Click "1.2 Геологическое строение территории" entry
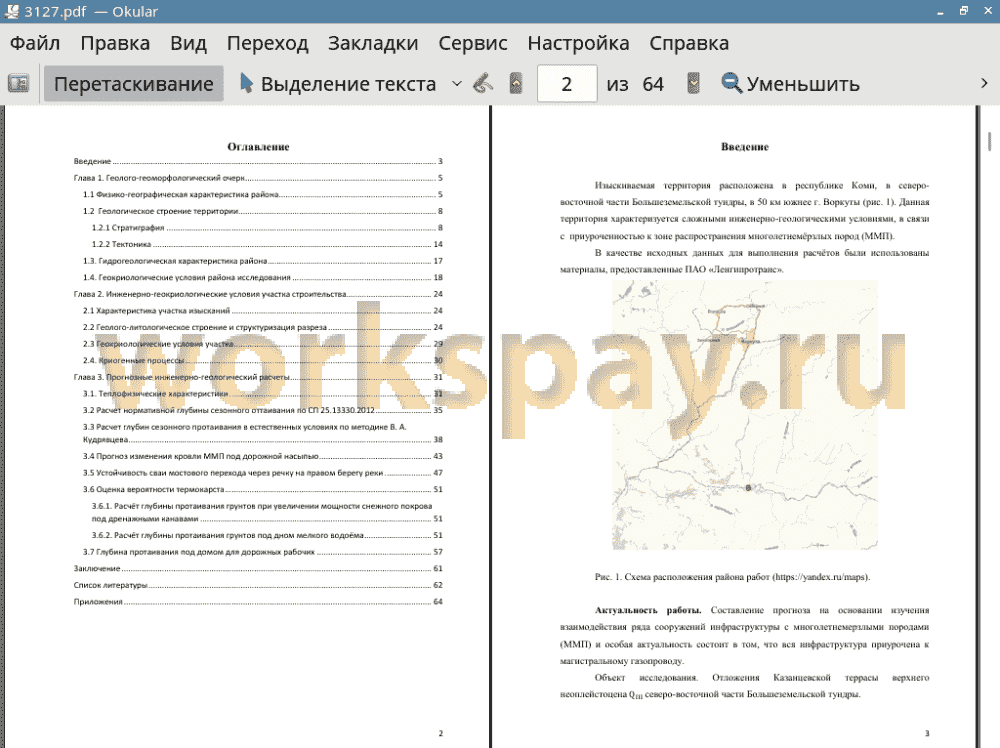Viewport: 1000px width, 748px height. point(263,211)
